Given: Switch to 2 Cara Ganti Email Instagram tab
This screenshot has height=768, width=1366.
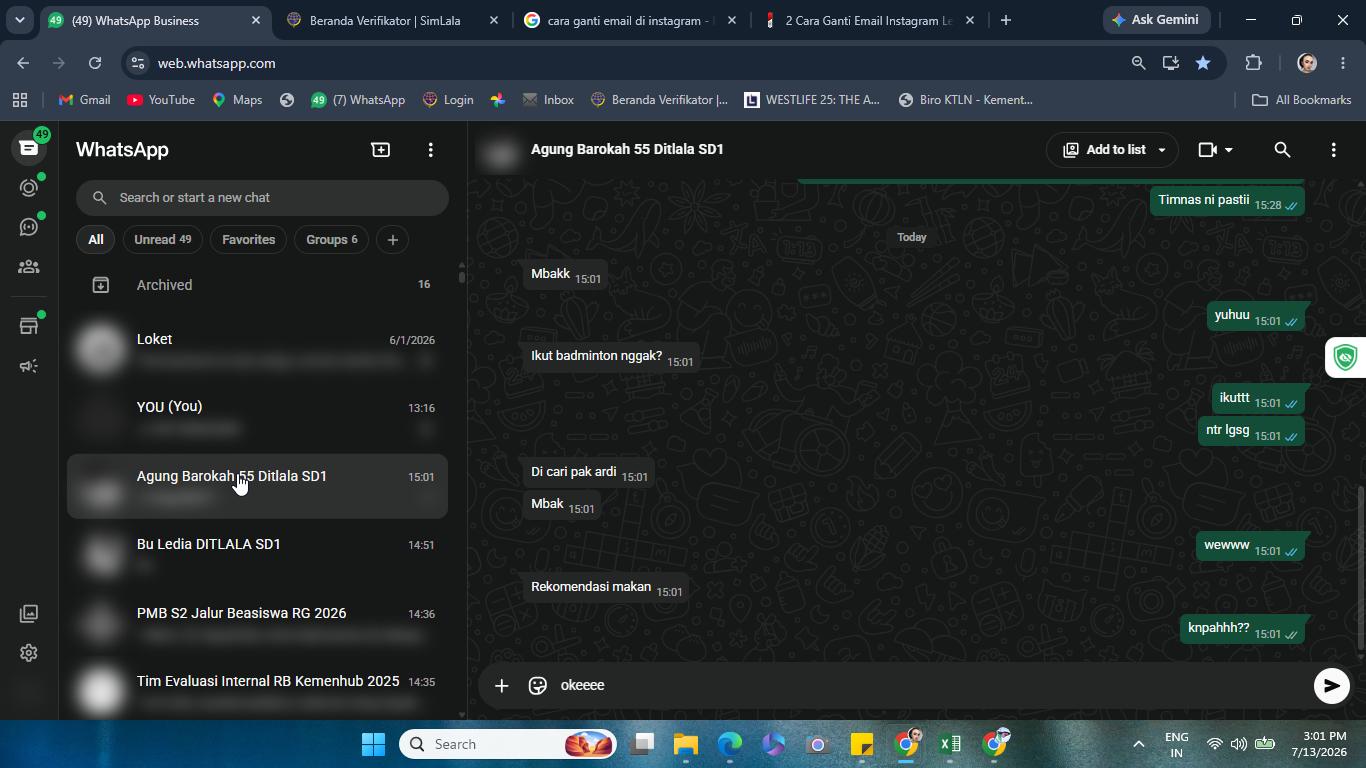Looking at the screenshot, I should 867,20.
